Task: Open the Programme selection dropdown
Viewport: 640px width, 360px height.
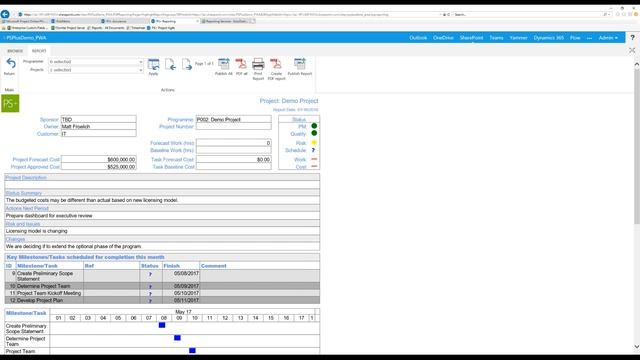Action: click(x=96, y=62)
